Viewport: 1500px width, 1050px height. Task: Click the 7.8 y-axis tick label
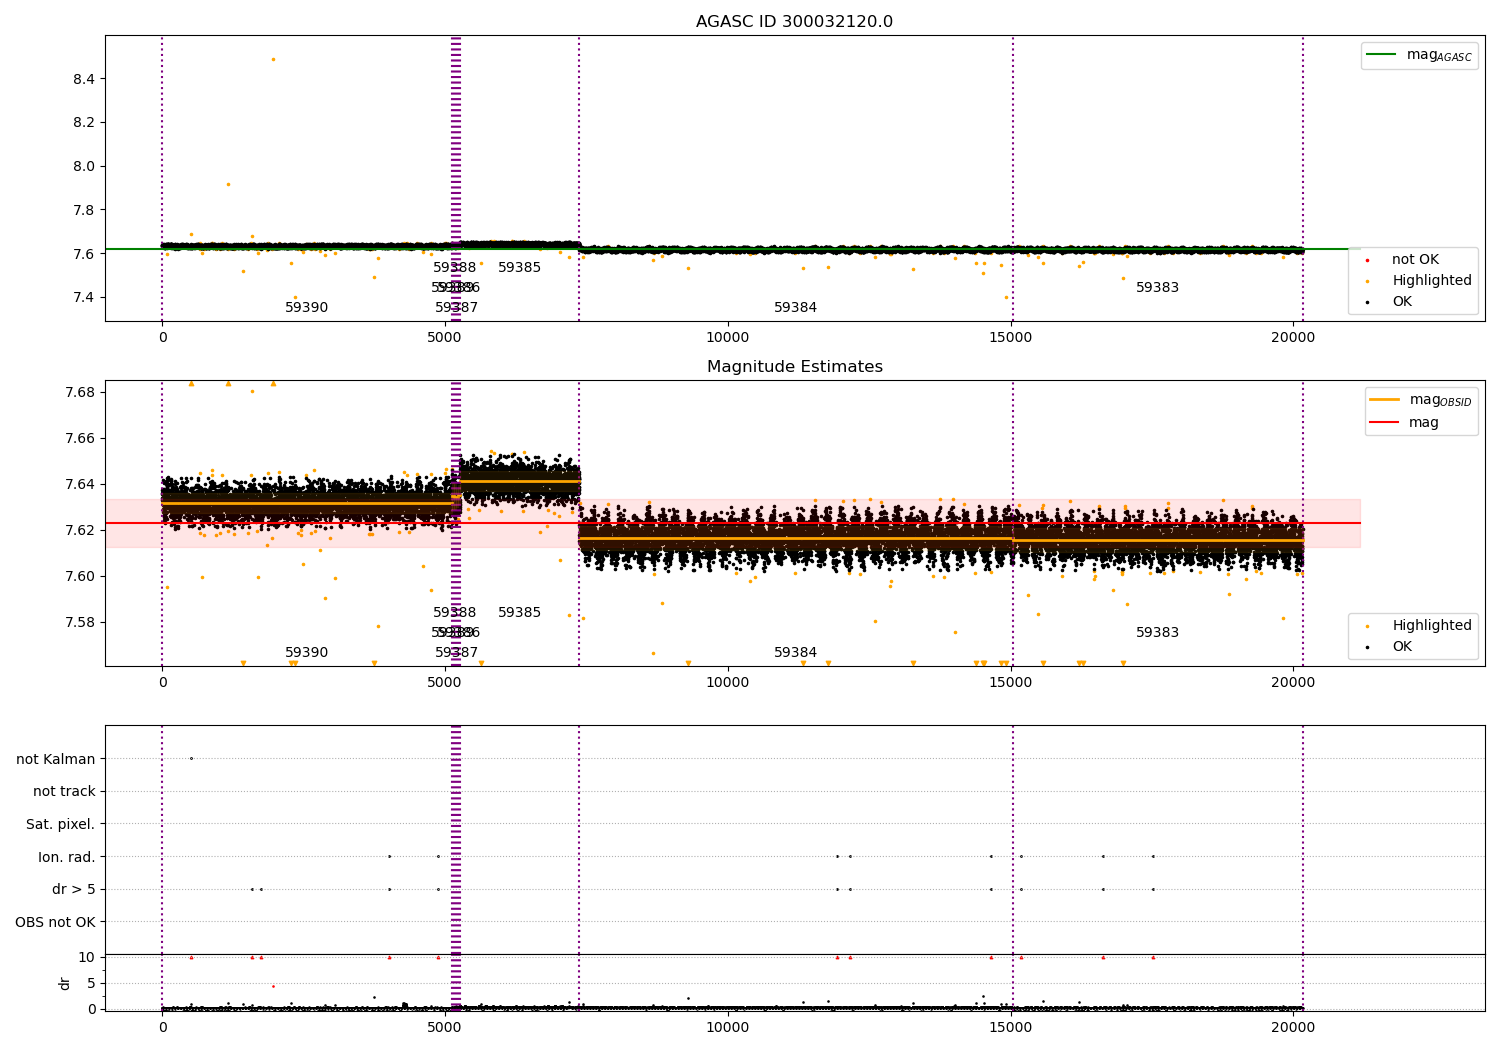point(84,210)
